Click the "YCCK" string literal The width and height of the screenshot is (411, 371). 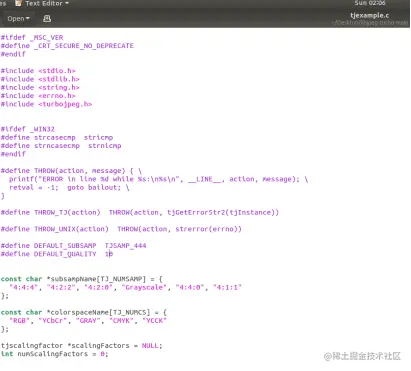tap(155, 321)
